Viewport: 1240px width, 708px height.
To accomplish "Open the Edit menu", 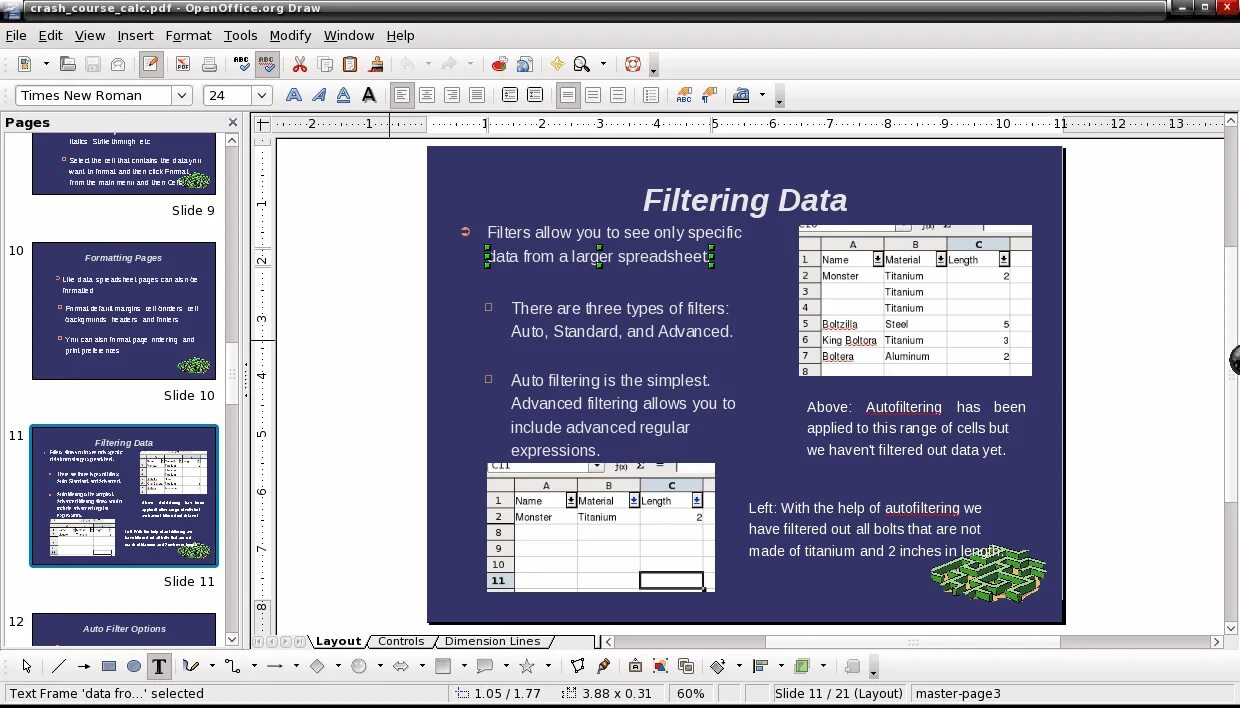I will coord(50,35).
